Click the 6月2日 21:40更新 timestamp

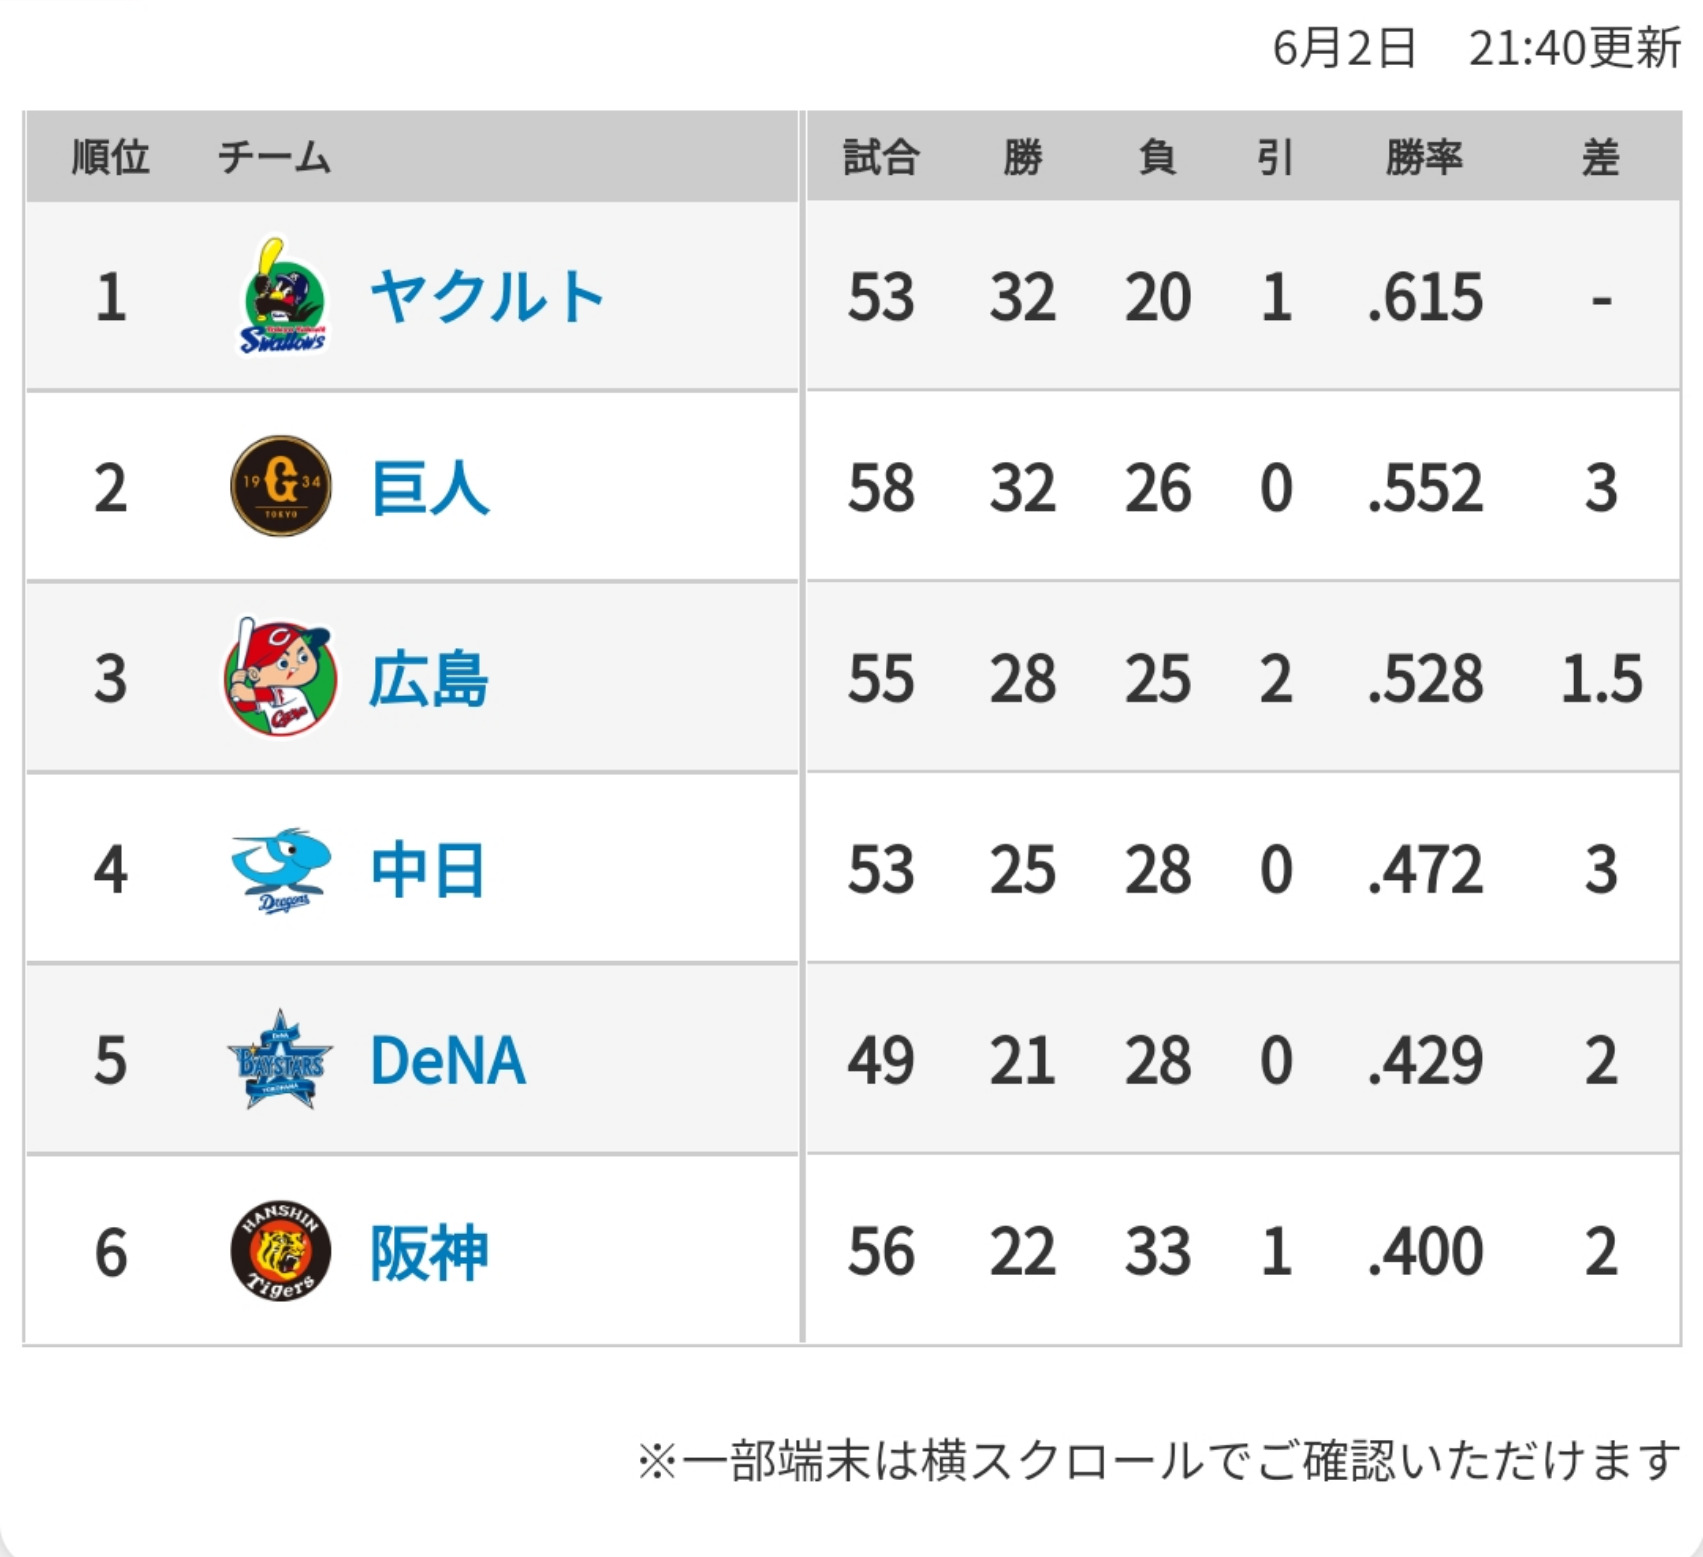(x=1476, y=48)
